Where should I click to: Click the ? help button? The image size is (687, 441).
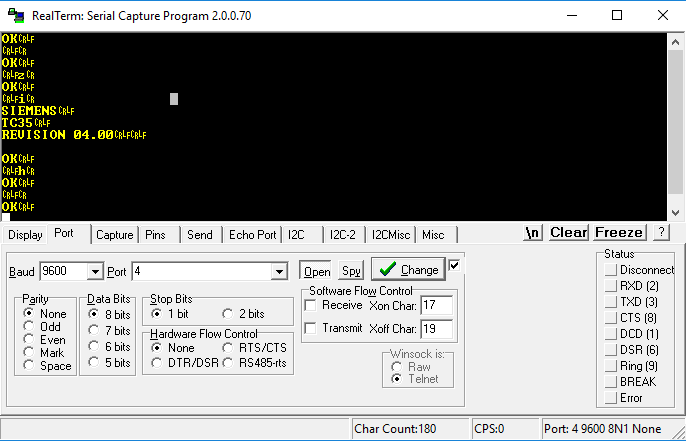(660, 232)
